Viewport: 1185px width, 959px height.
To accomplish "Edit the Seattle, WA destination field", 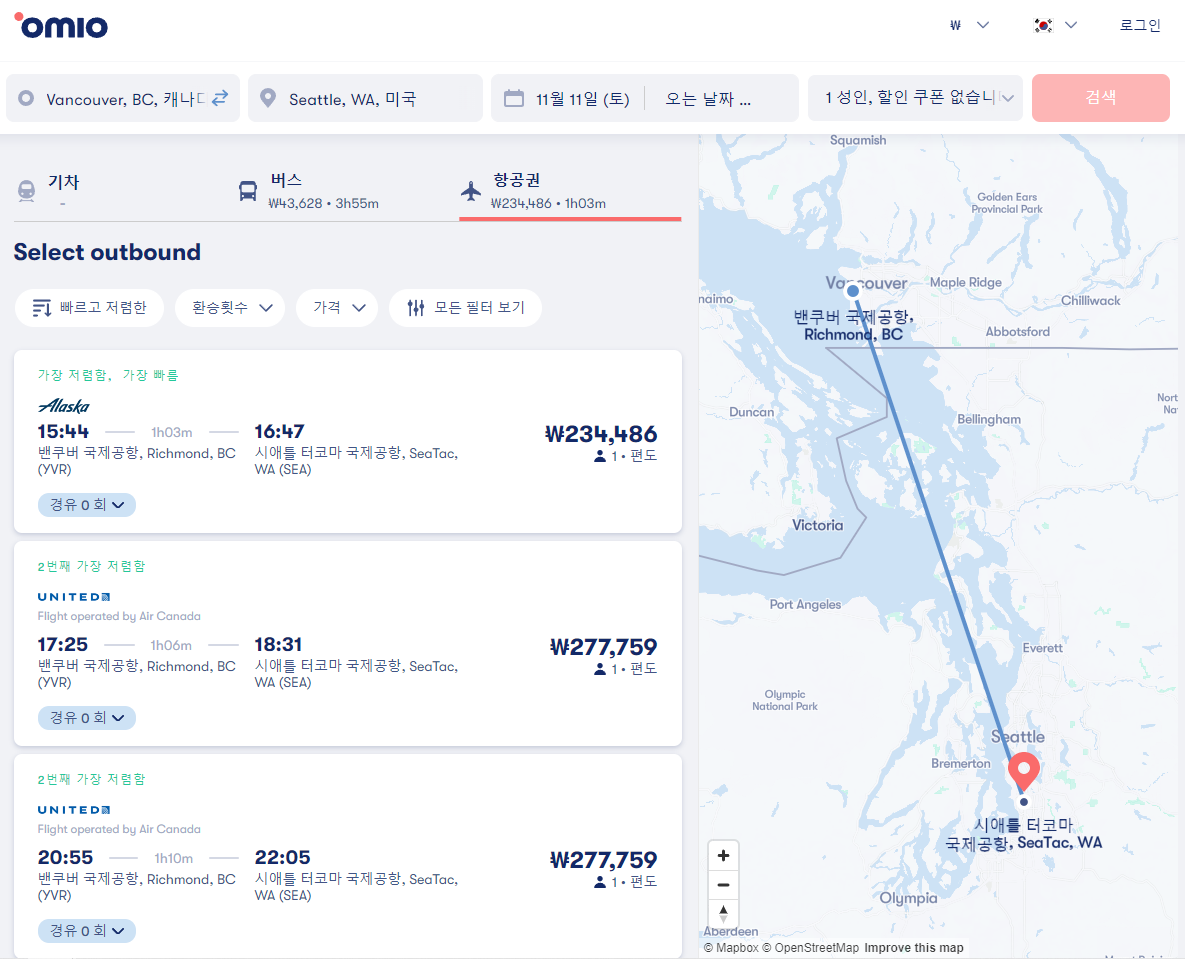I will coord(366,97).
